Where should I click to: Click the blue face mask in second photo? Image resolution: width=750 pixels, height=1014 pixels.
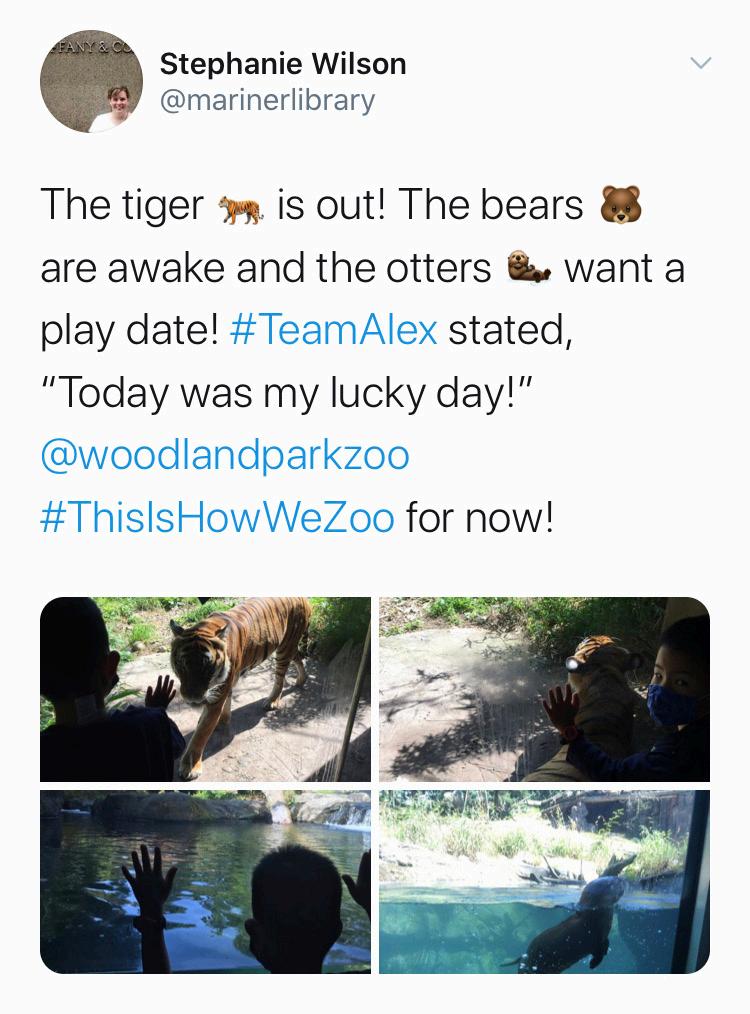click(x=671, y=705)
